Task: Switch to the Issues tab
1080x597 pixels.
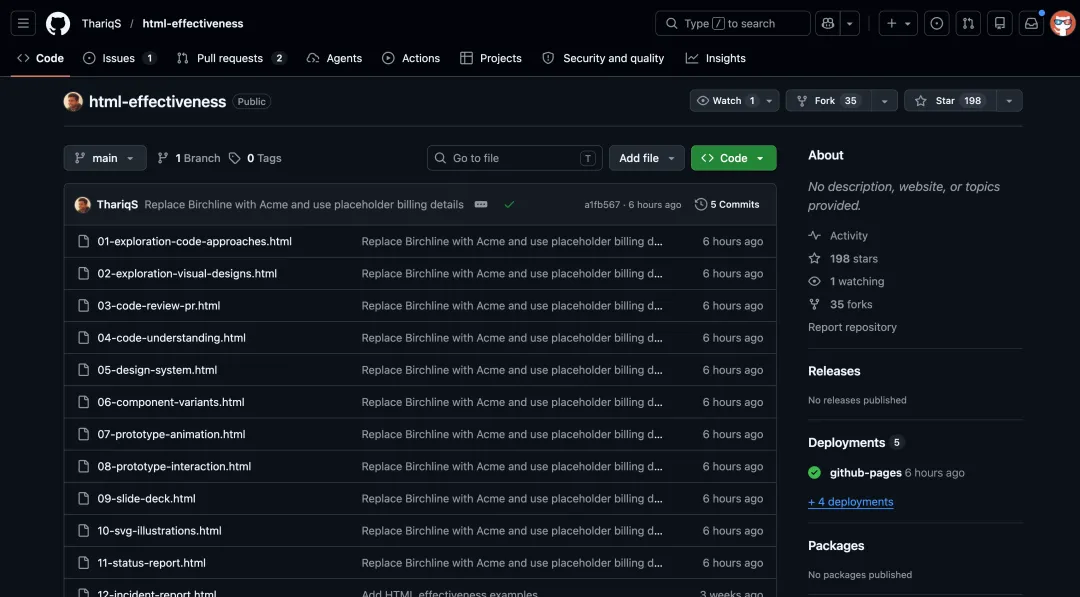Action: coord(119,59)
